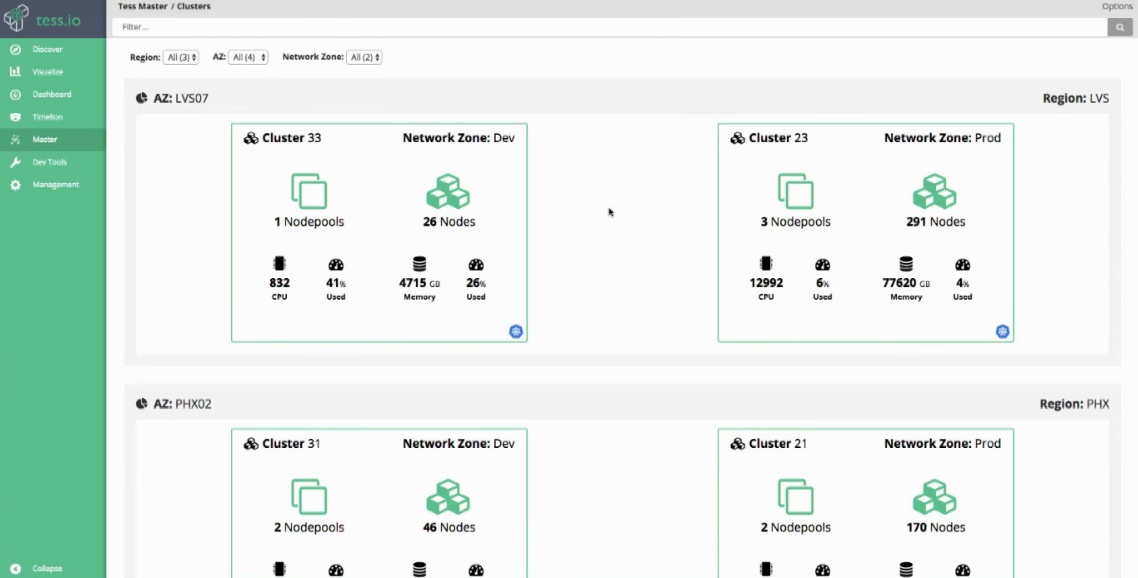The height and width of the screenshot is (578, 1138).
Task: Select Master in the navigation menu
Action: pos(41,139)
